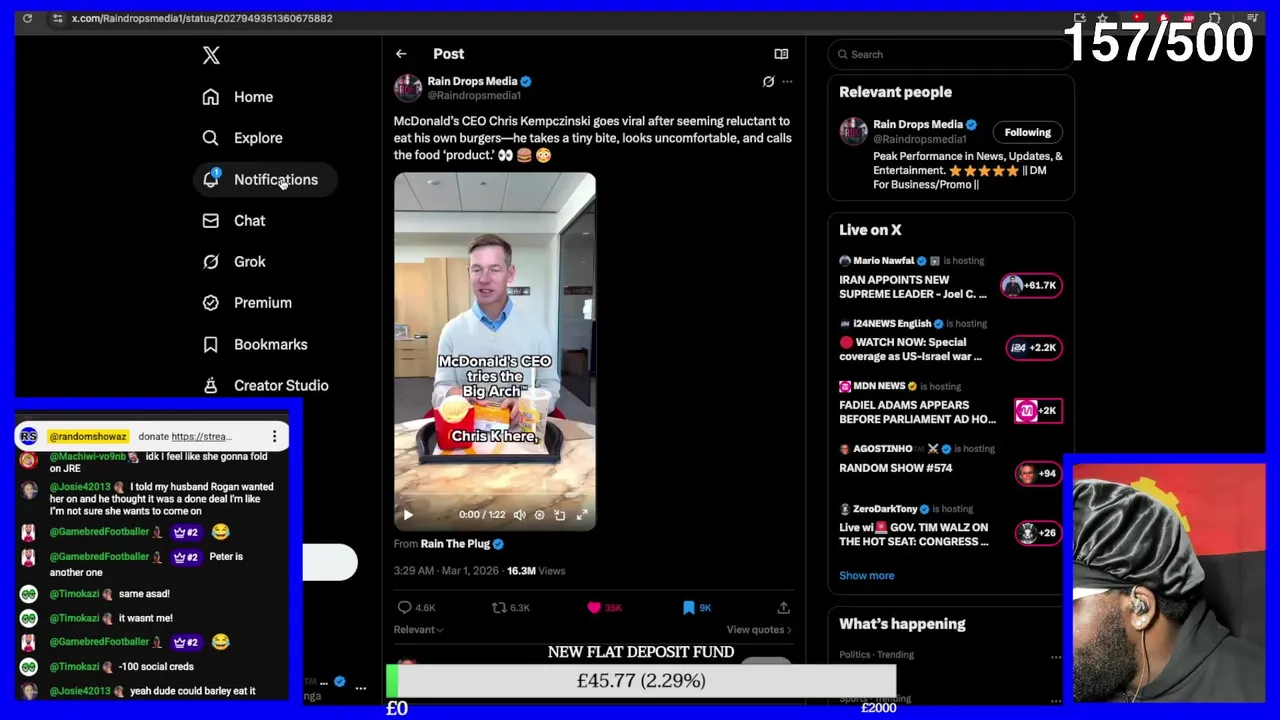Open Rain Drops Media in Relevant people
Image resolution: width=1280 pixels, height=720 pixels.
917,125
